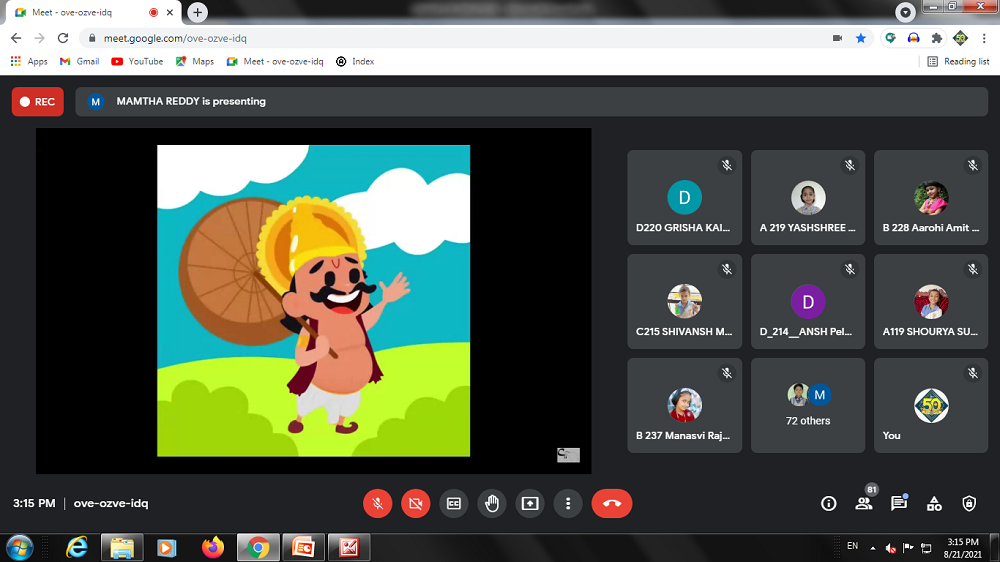Open the Activities panel icon
This screenshot has height=562, width=1000.
[x=933, y=504]
